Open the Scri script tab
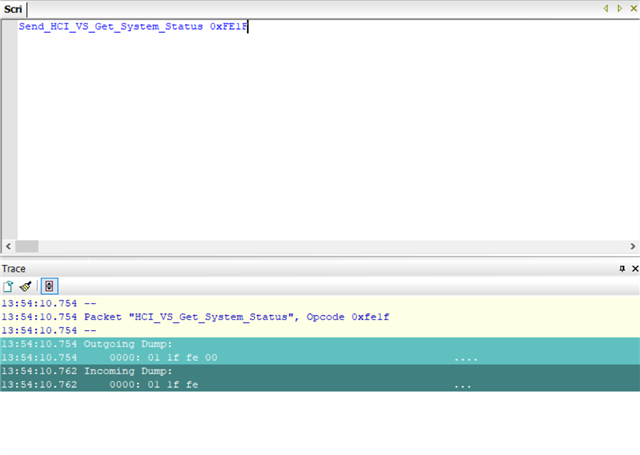 [13, 9]
